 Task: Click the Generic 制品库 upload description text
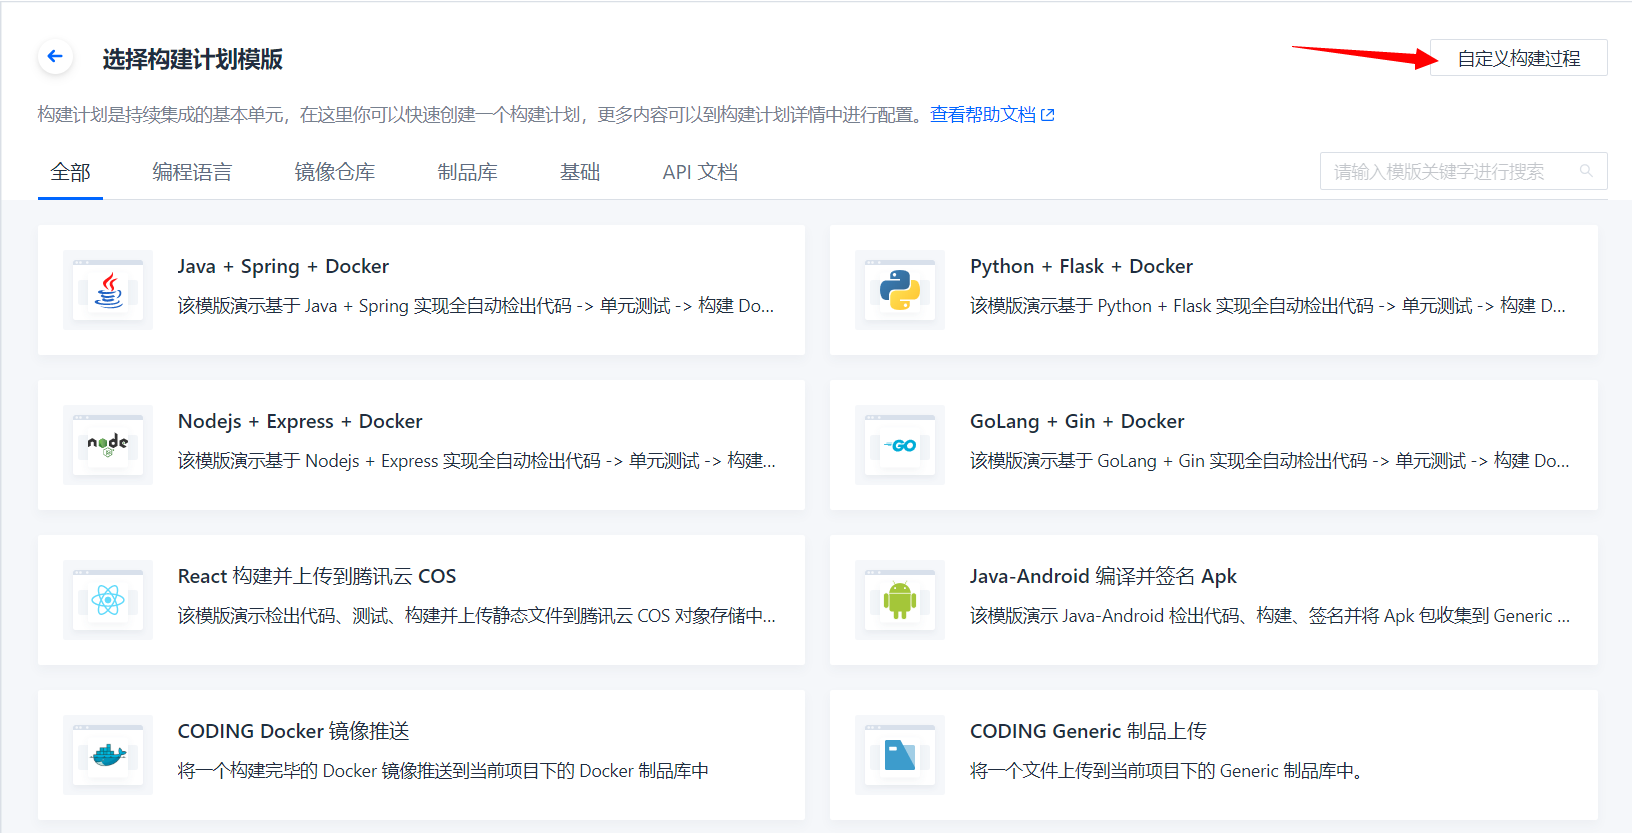click(x=1167, y=771)
